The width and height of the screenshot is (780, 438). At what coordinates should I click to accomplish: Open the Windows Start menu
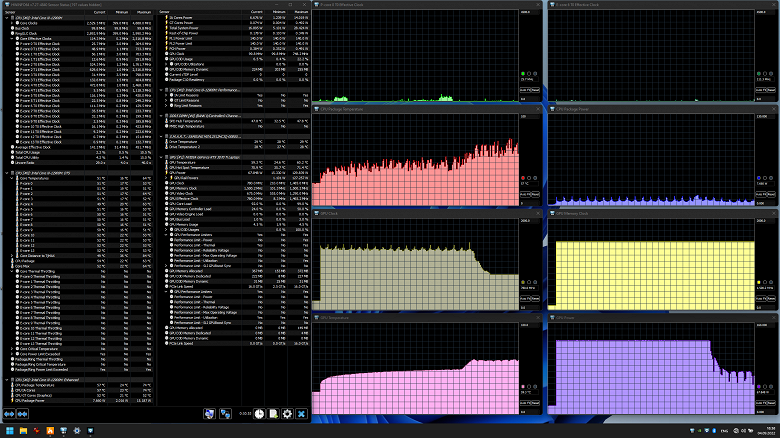[x=9, y=431]
